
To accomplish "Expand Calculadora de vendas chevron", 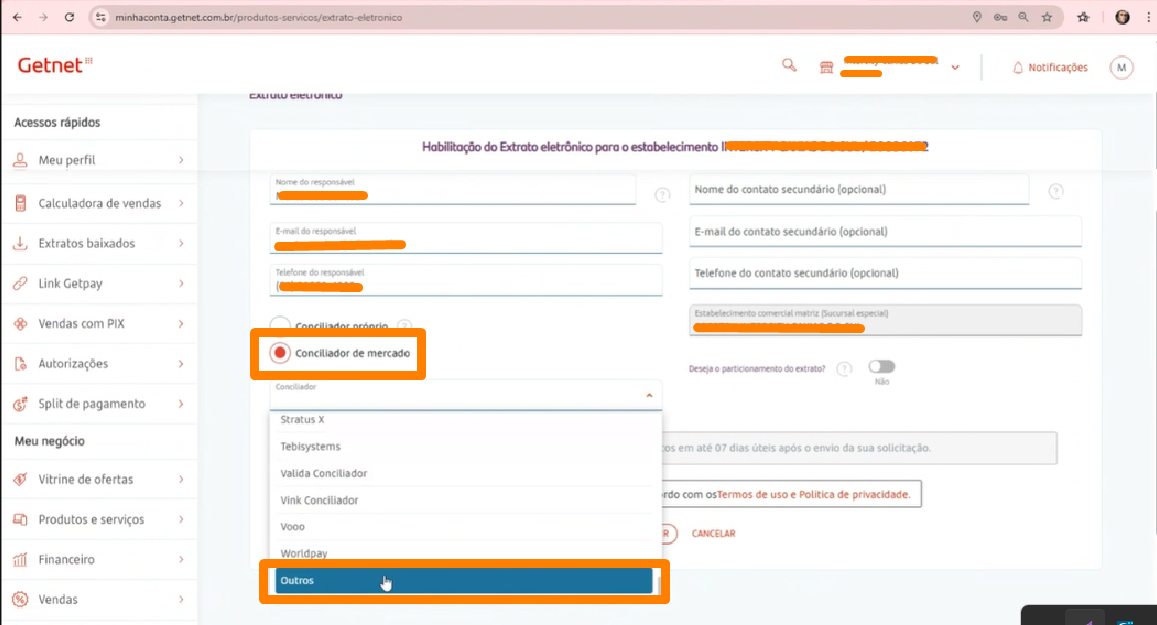I will 181,203.
